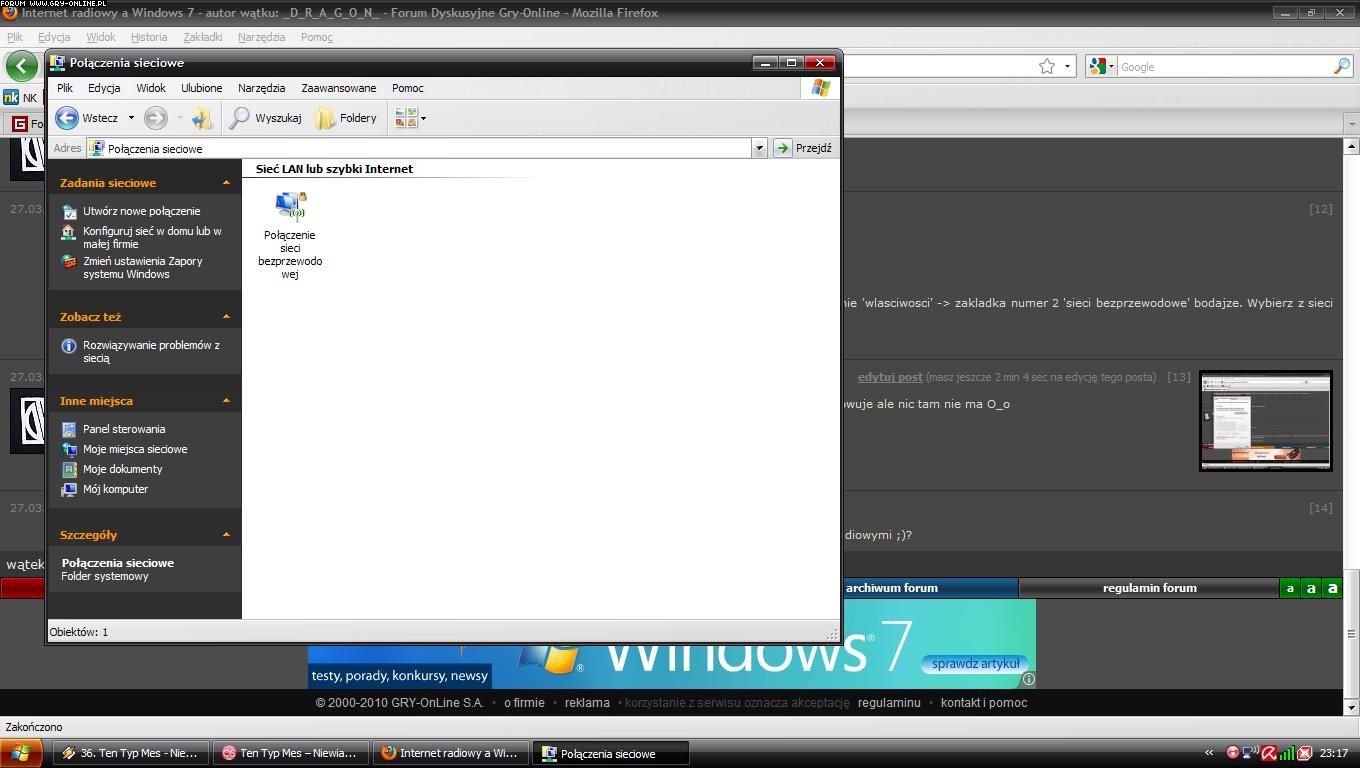This screenshot has height=768, width=1360.
Task: Click the screenshot thumbnail in forum post
Action: [x=1265, y=421]
